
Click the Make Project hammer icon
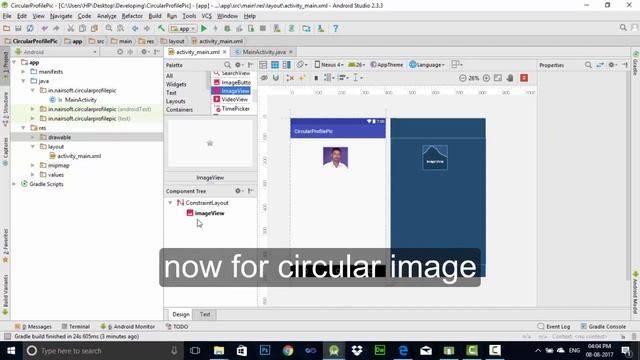pos(162,29)
